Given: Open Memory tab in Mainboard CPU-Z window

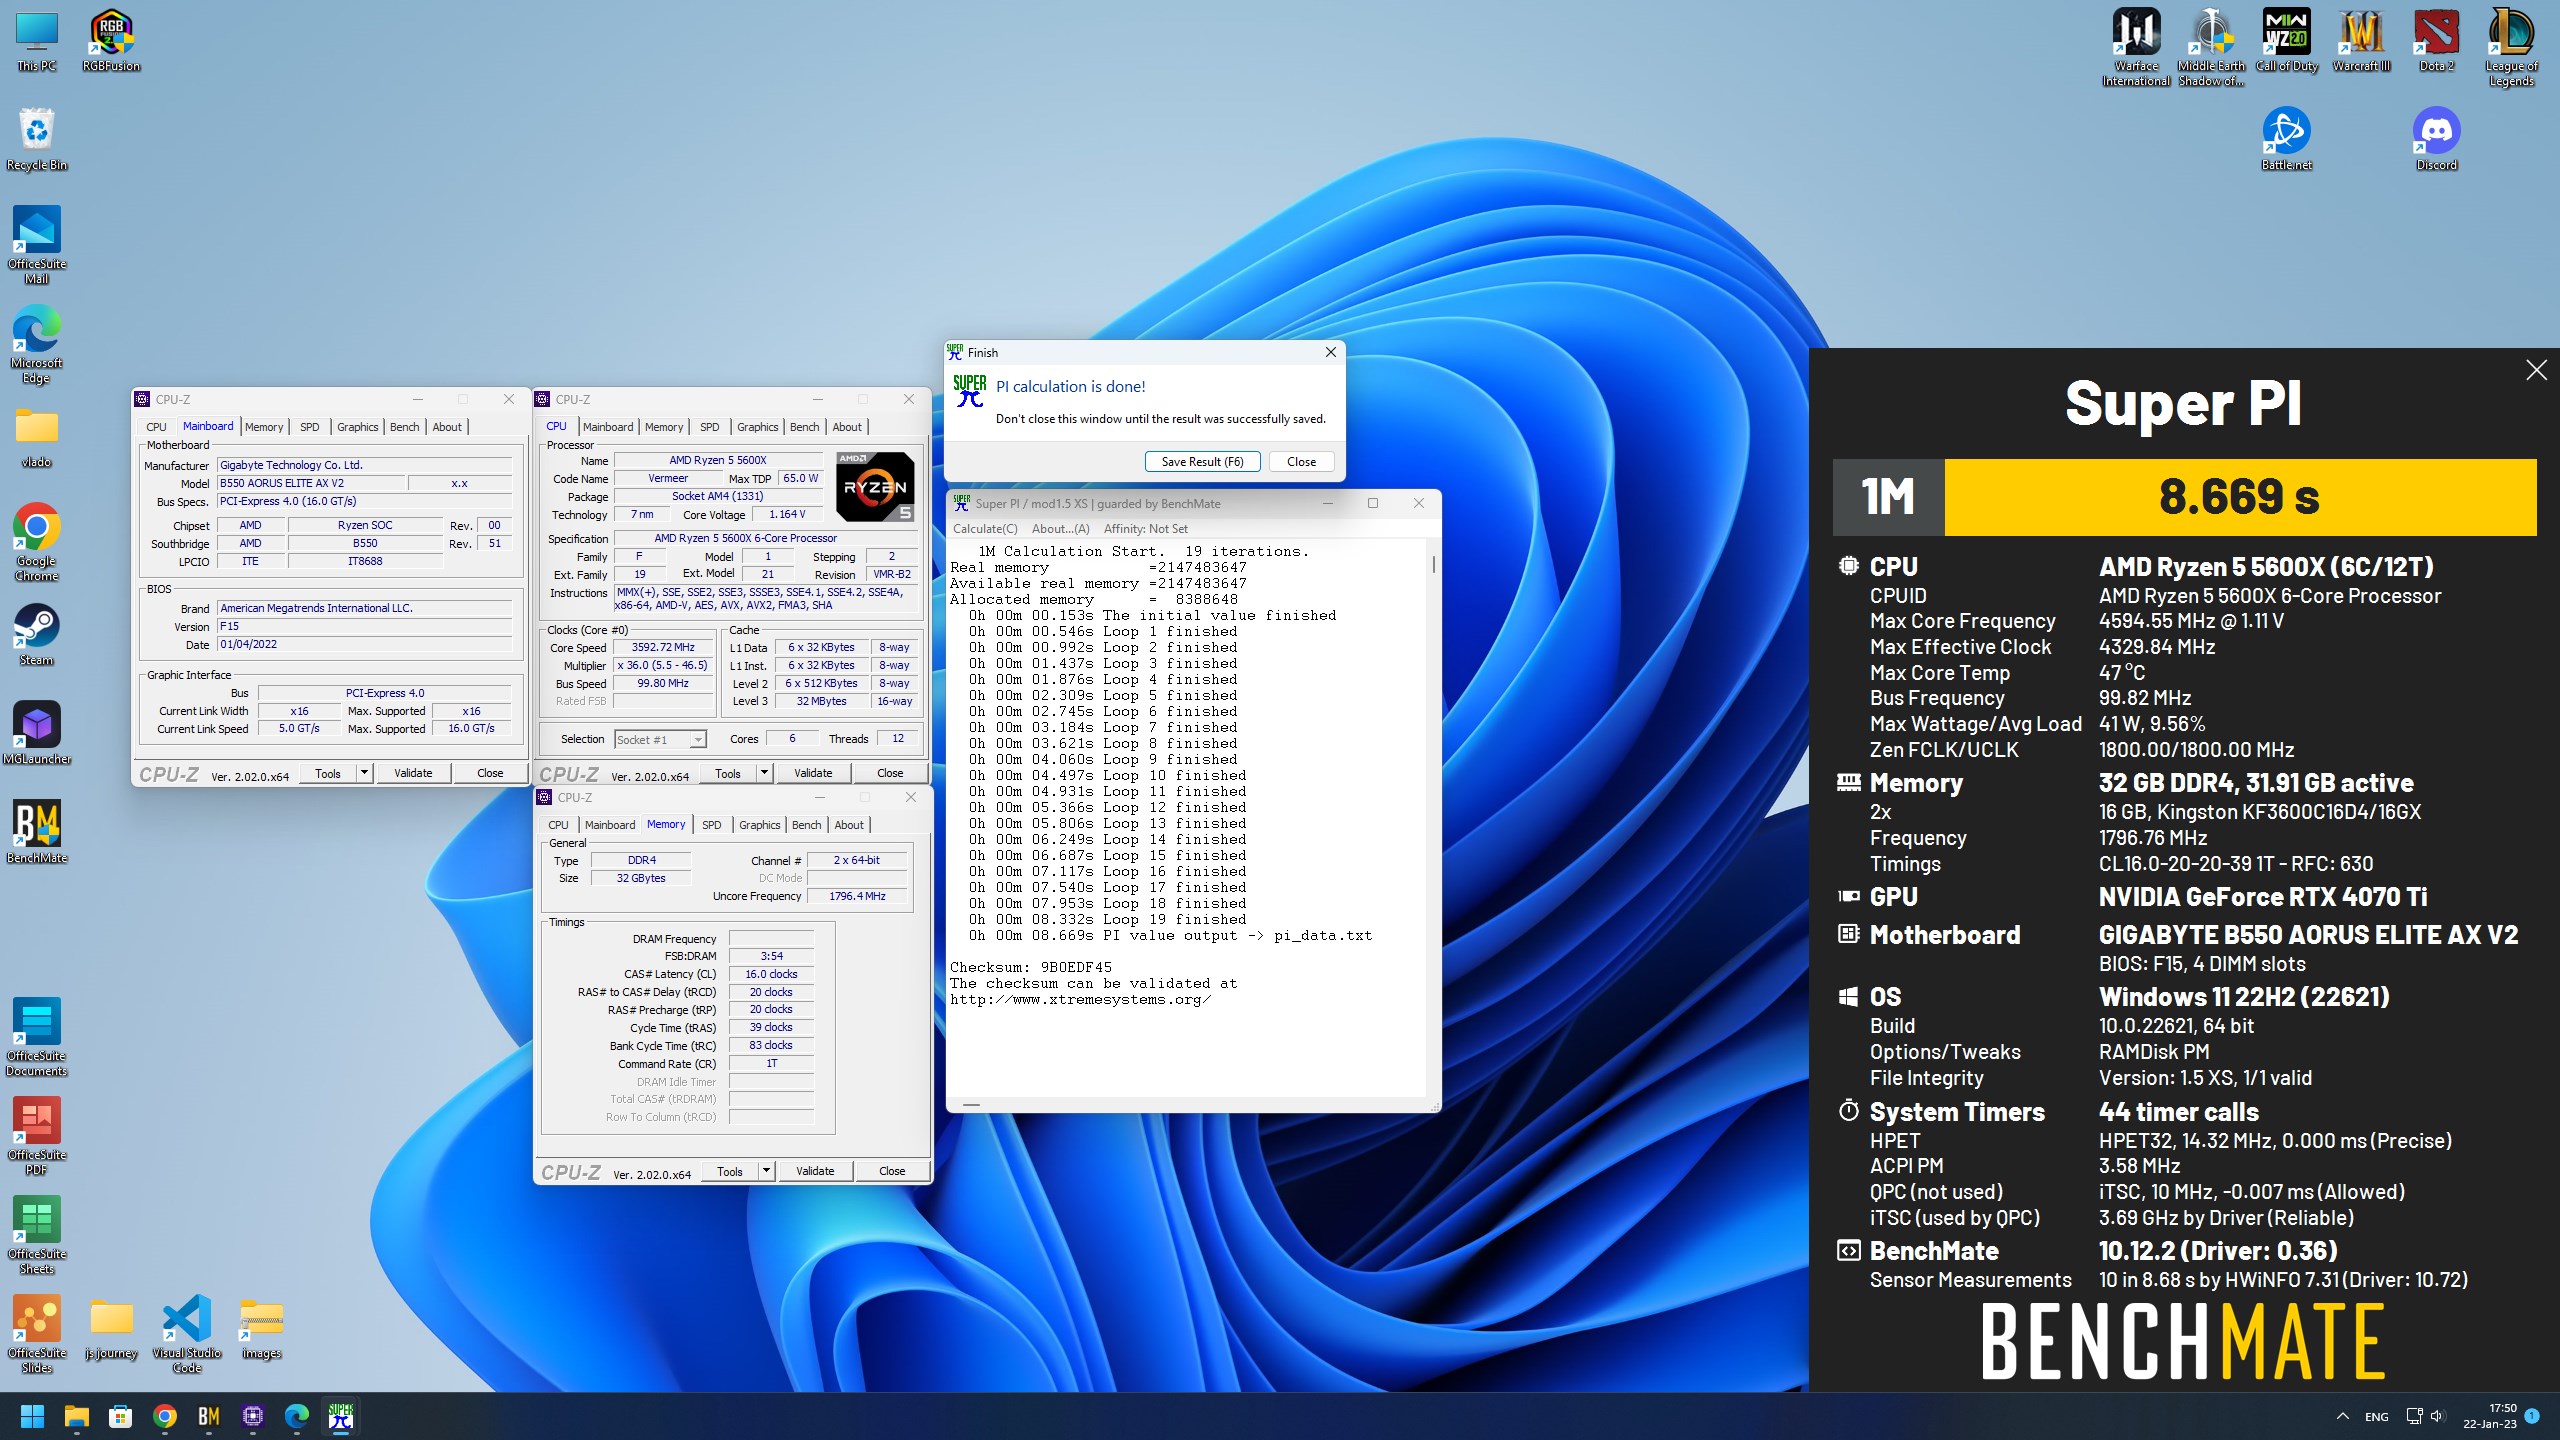Looking at the screenshot, I should pyautogui.click(x=264, y=427).
